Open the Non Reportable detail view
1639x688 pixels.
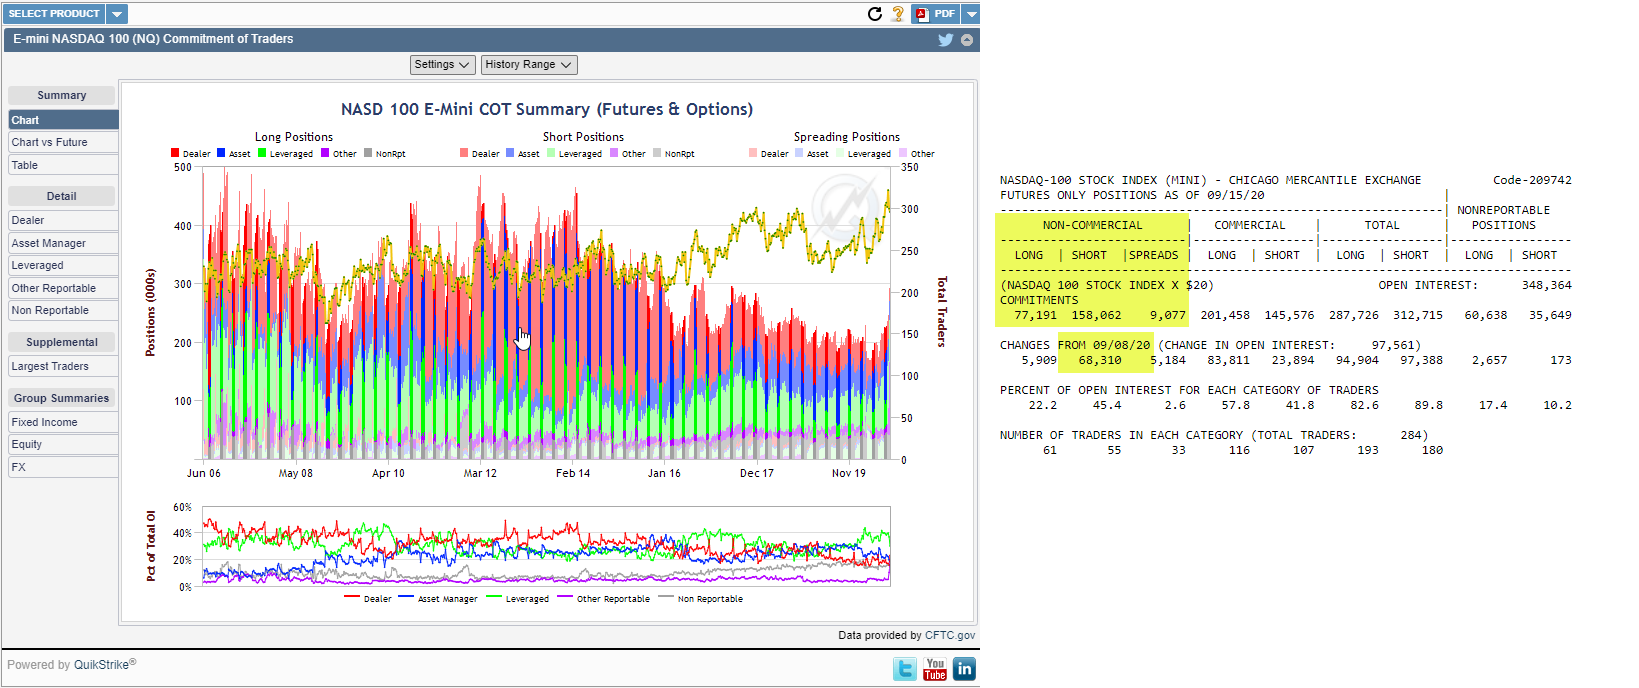coord(63,311)
